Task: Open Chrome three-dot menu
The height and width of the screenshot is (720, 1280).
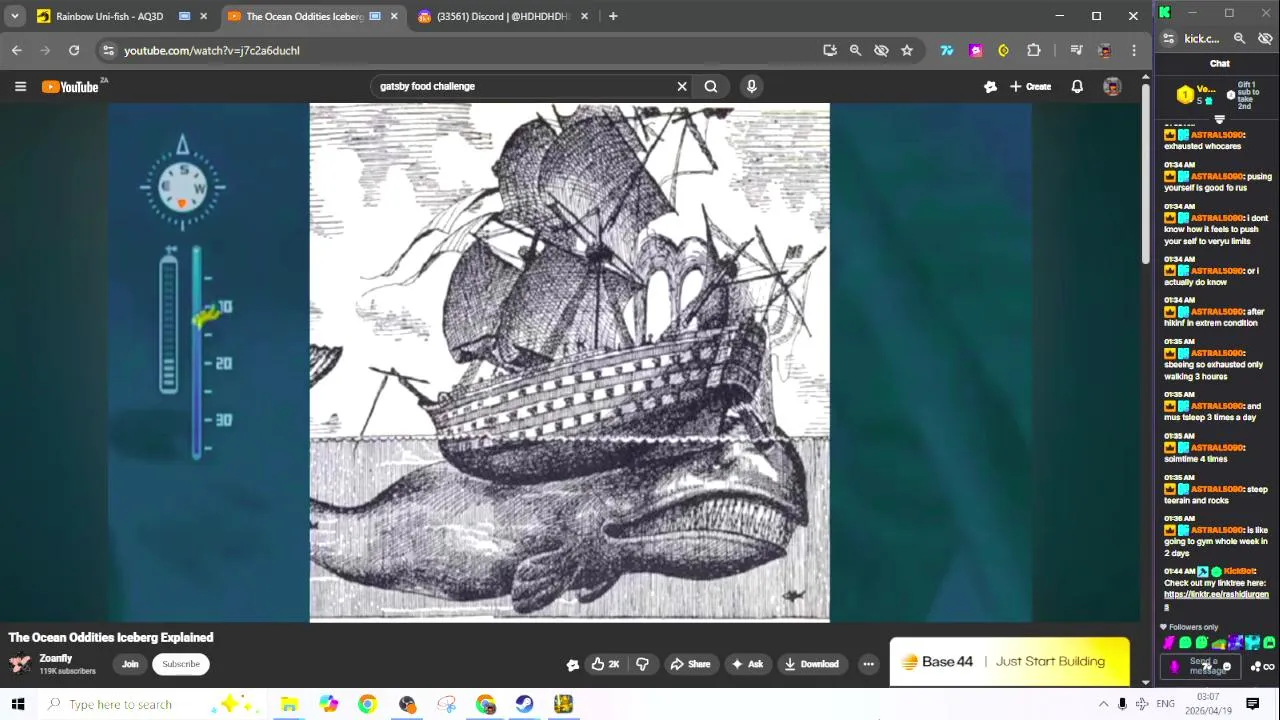Action: (1134, 50)
